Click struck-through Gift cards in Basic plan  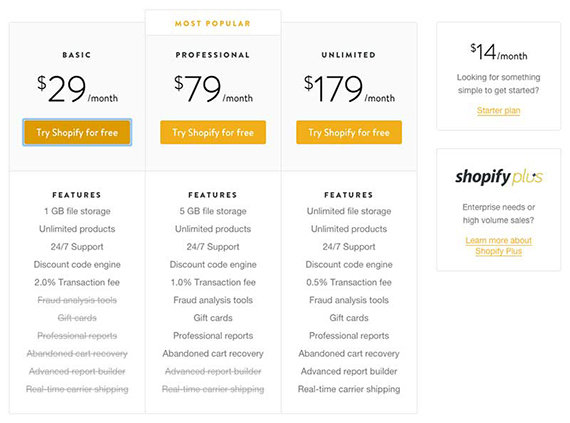(x=77, y=318)
